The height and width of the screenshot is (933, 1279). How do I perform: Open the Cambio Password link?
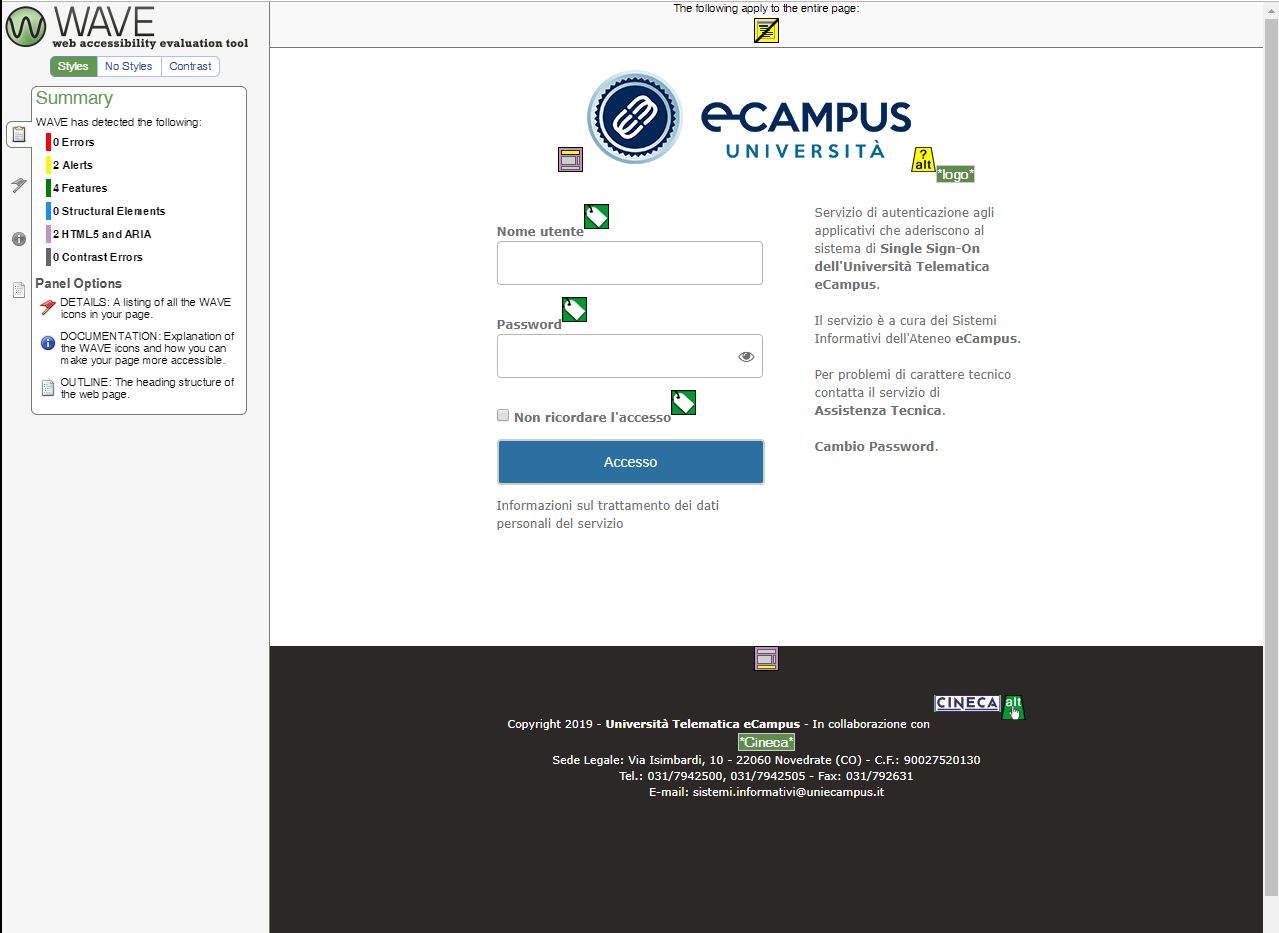874,446
